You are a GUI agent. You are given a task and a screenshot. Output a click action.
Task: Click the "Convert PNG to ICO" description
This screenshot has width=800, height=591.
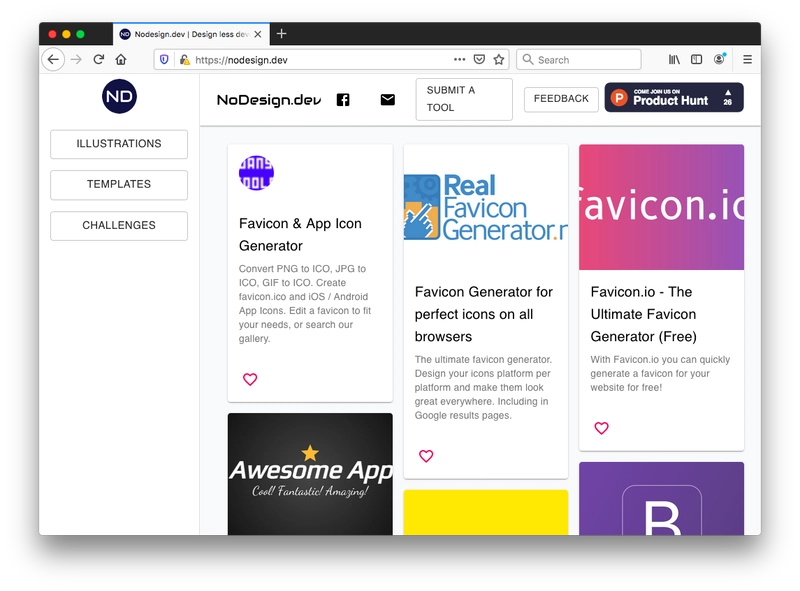point(305,304)
